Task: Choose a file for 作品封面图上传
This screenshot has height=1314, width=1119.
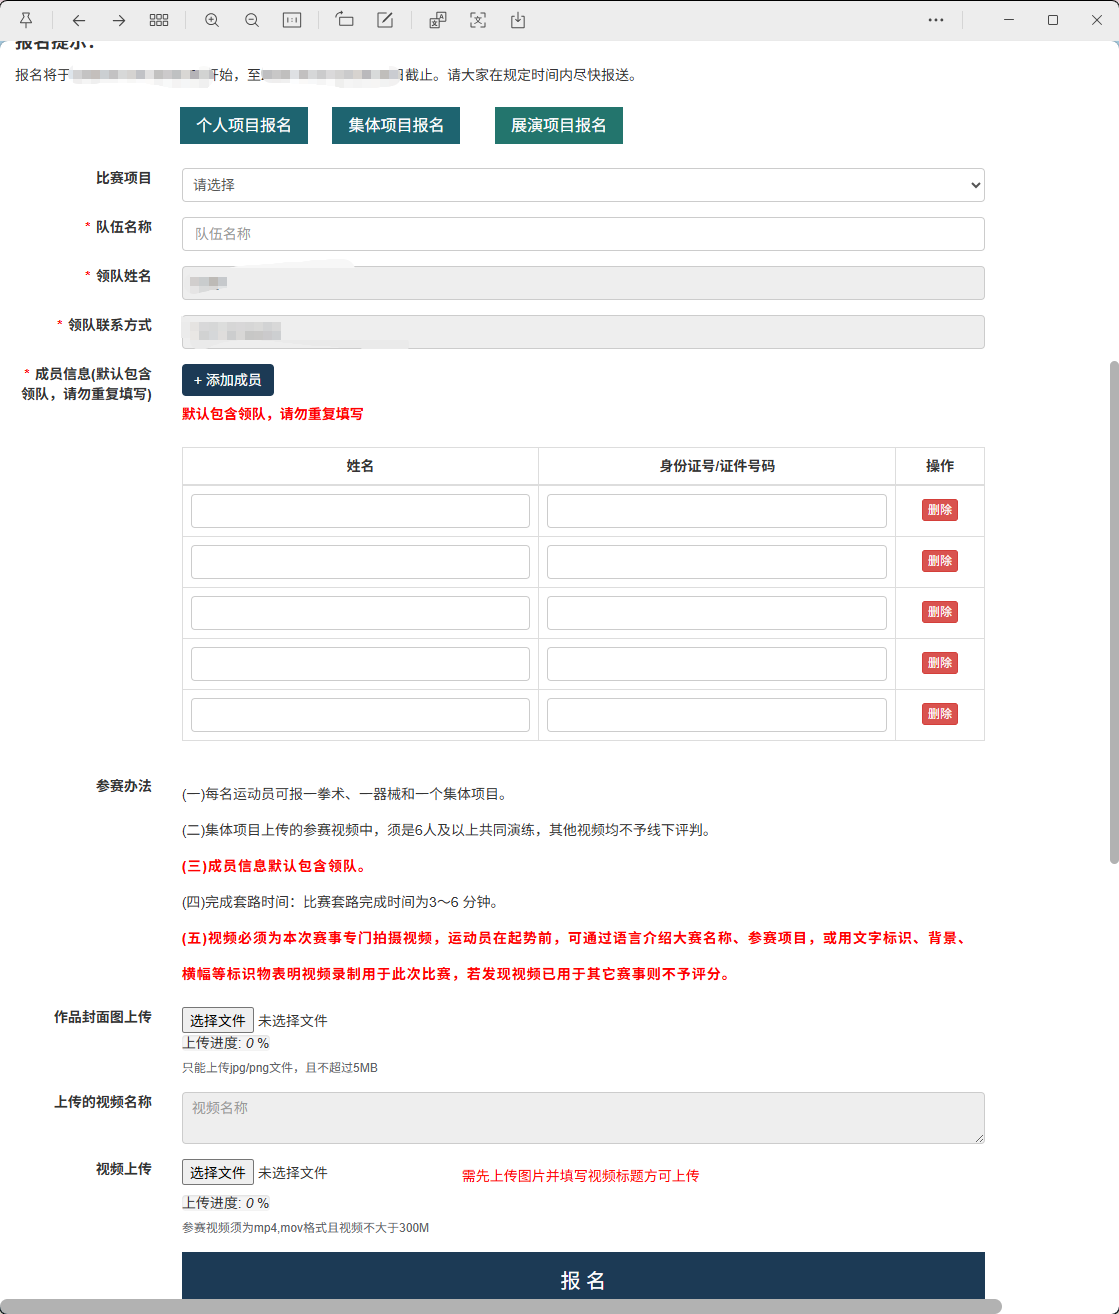Action: [217, 1020]
